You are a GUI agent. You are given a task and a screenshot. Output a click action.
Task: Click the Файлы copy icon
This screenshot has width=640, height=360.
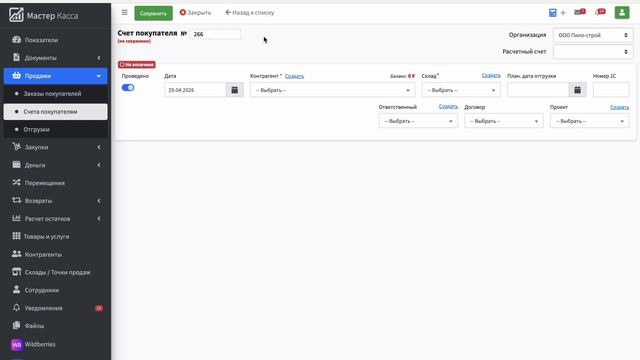point(16,325)
